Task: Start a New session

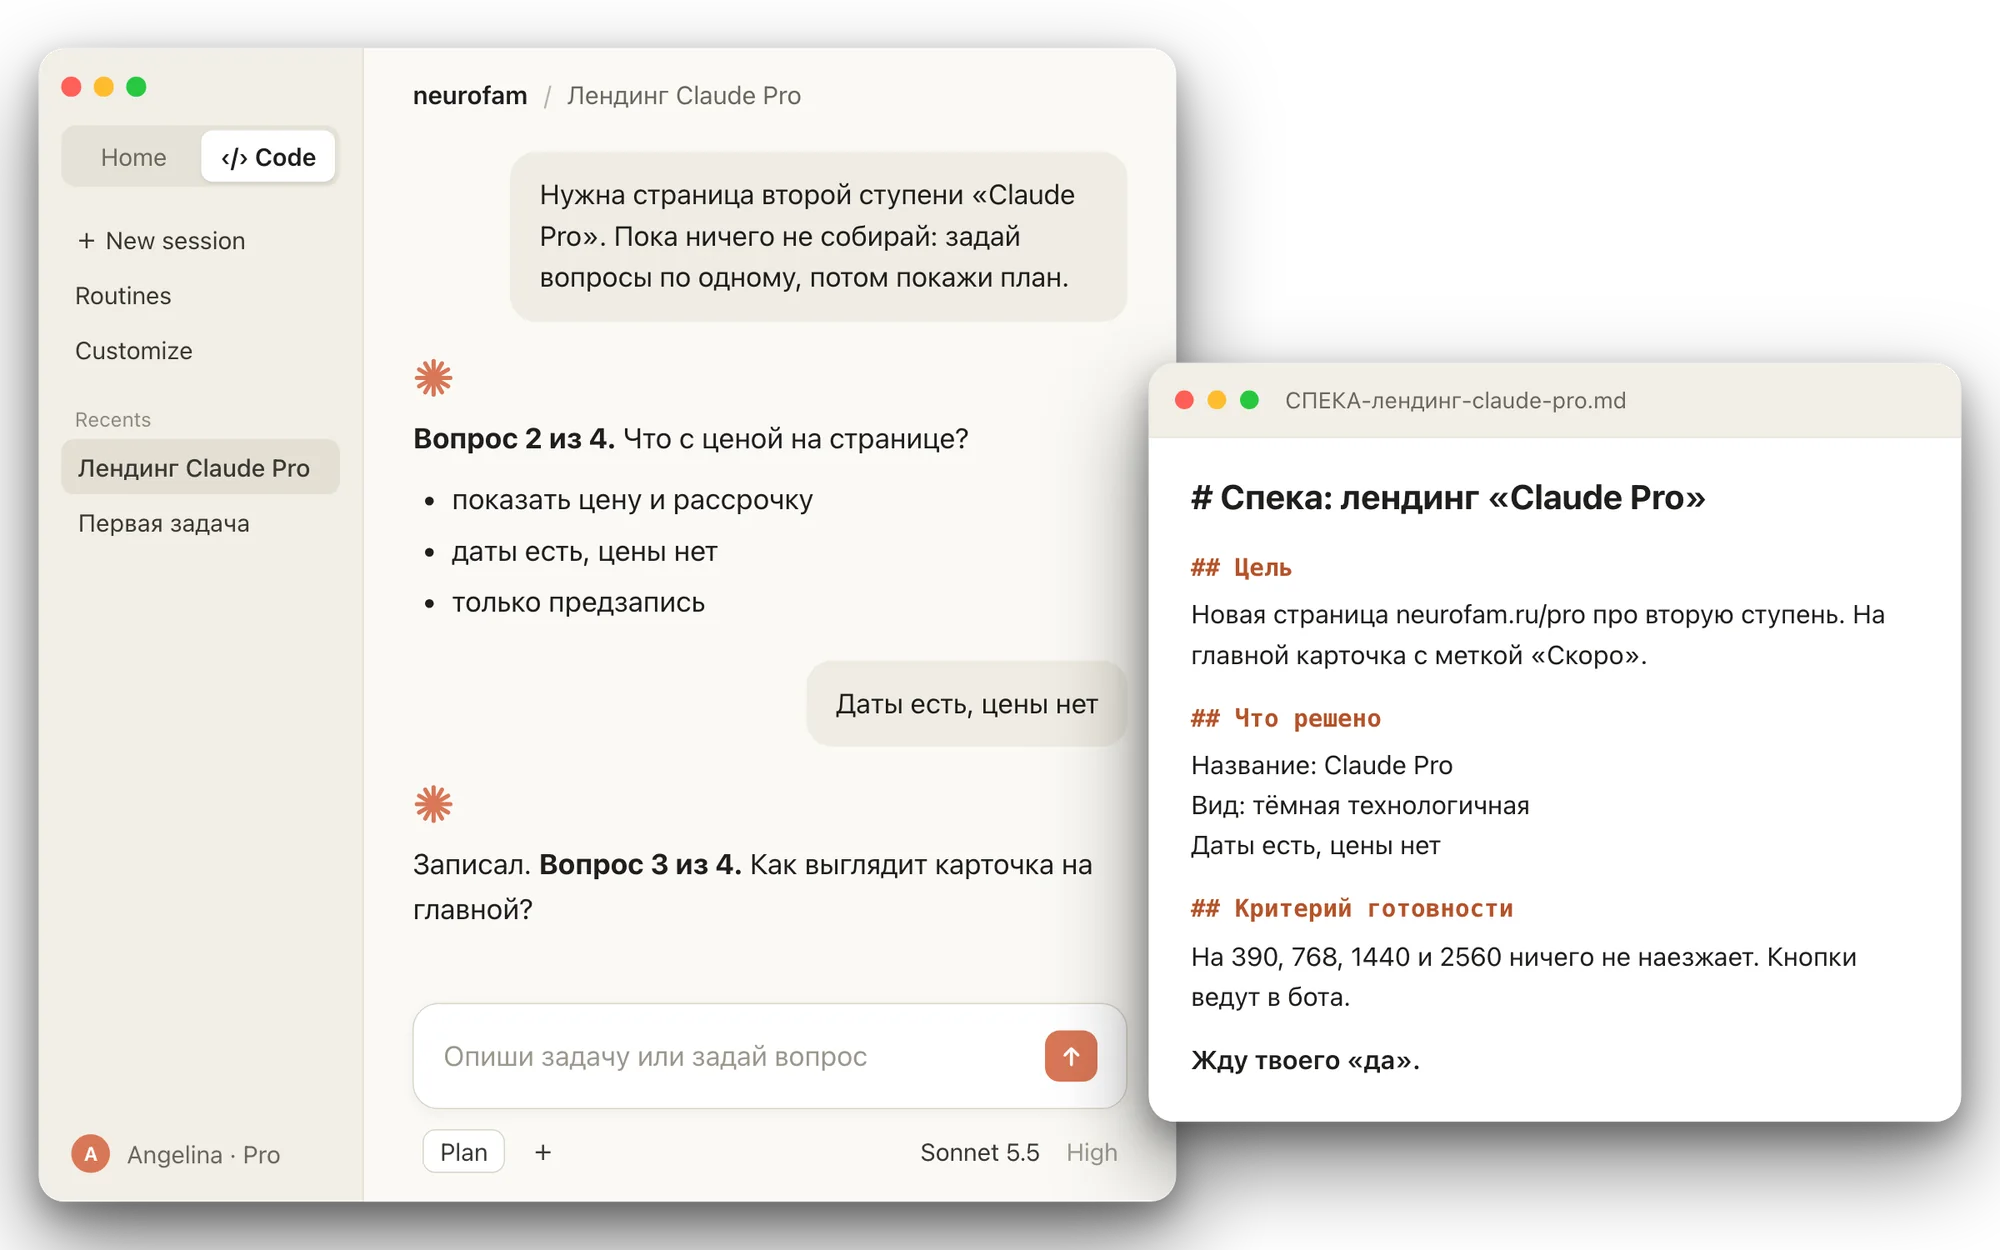Action: pos(161,241)
